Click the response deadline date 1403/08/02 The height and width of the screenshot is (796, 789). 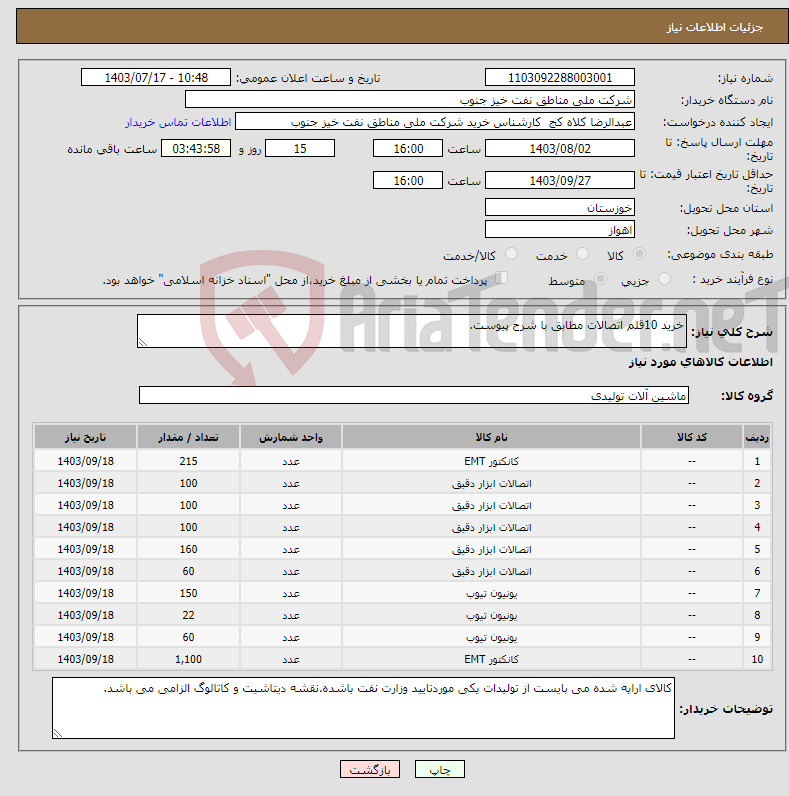click(x=560, y=148)
